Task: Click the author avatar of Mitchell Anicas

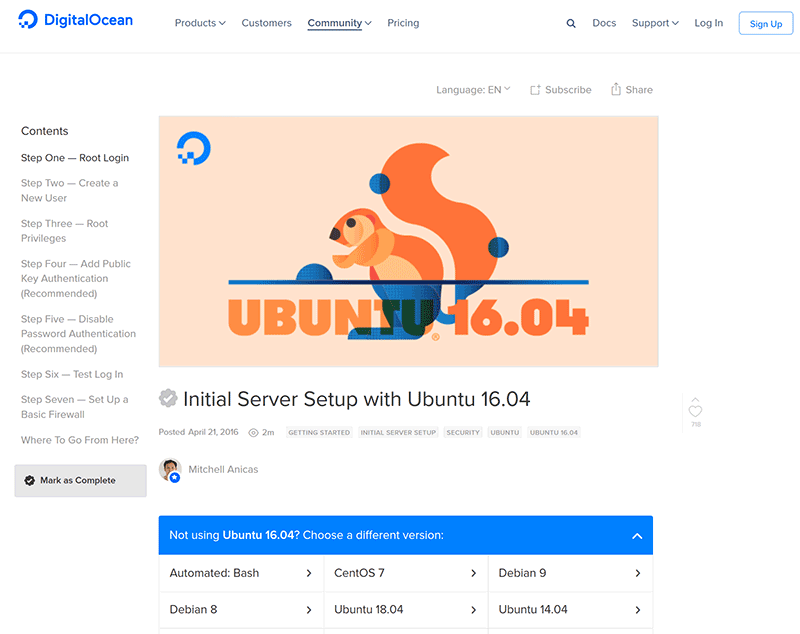Action: (x=170, y=470)
